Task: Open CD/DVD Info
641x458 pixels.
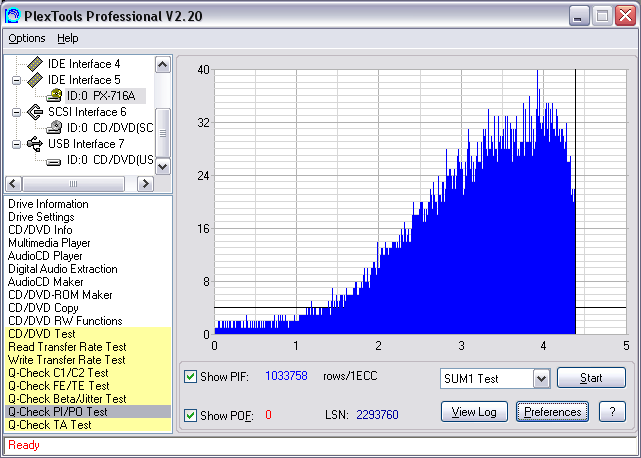Action: [x=40, y=230]
